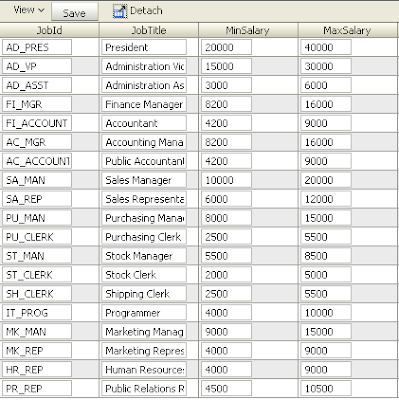Viewport: 399px width, 400px height.
Task: Select the AD_VP JobId field
Action: (37, 66)
